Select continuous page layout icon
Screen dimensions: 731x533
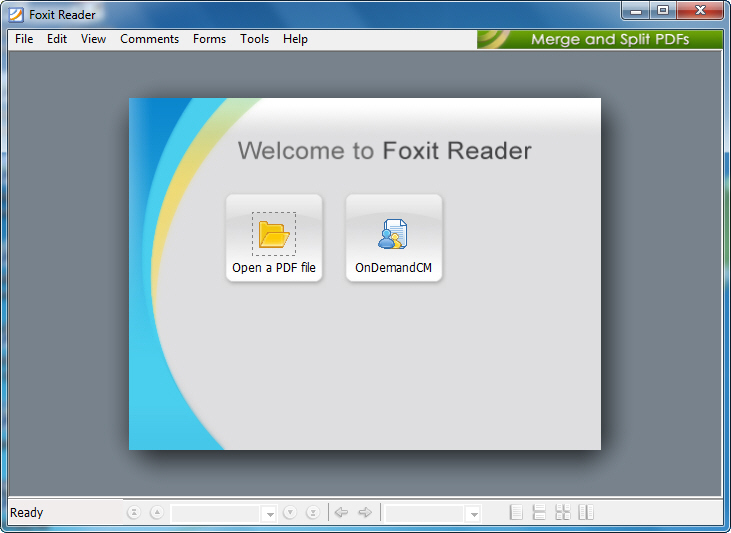coord(539,512)
